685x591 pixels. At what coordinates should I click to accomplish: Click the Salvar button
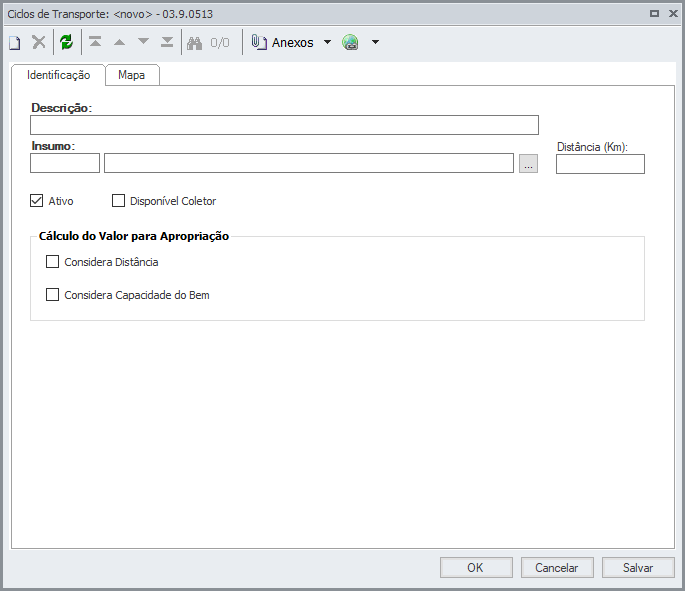pos(638,567)
